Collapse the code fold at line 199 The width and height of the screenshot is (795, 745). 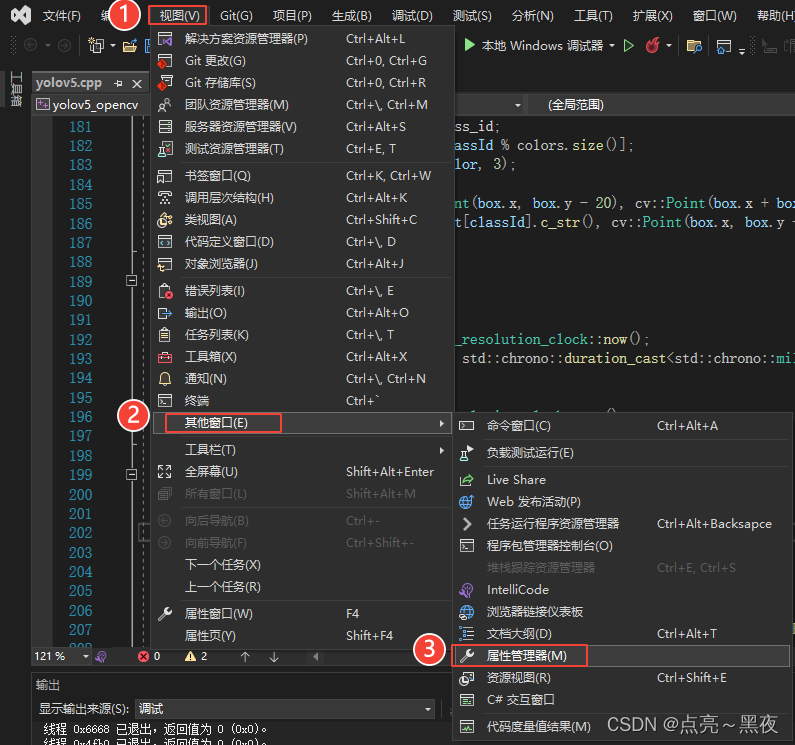click(131, 475)
